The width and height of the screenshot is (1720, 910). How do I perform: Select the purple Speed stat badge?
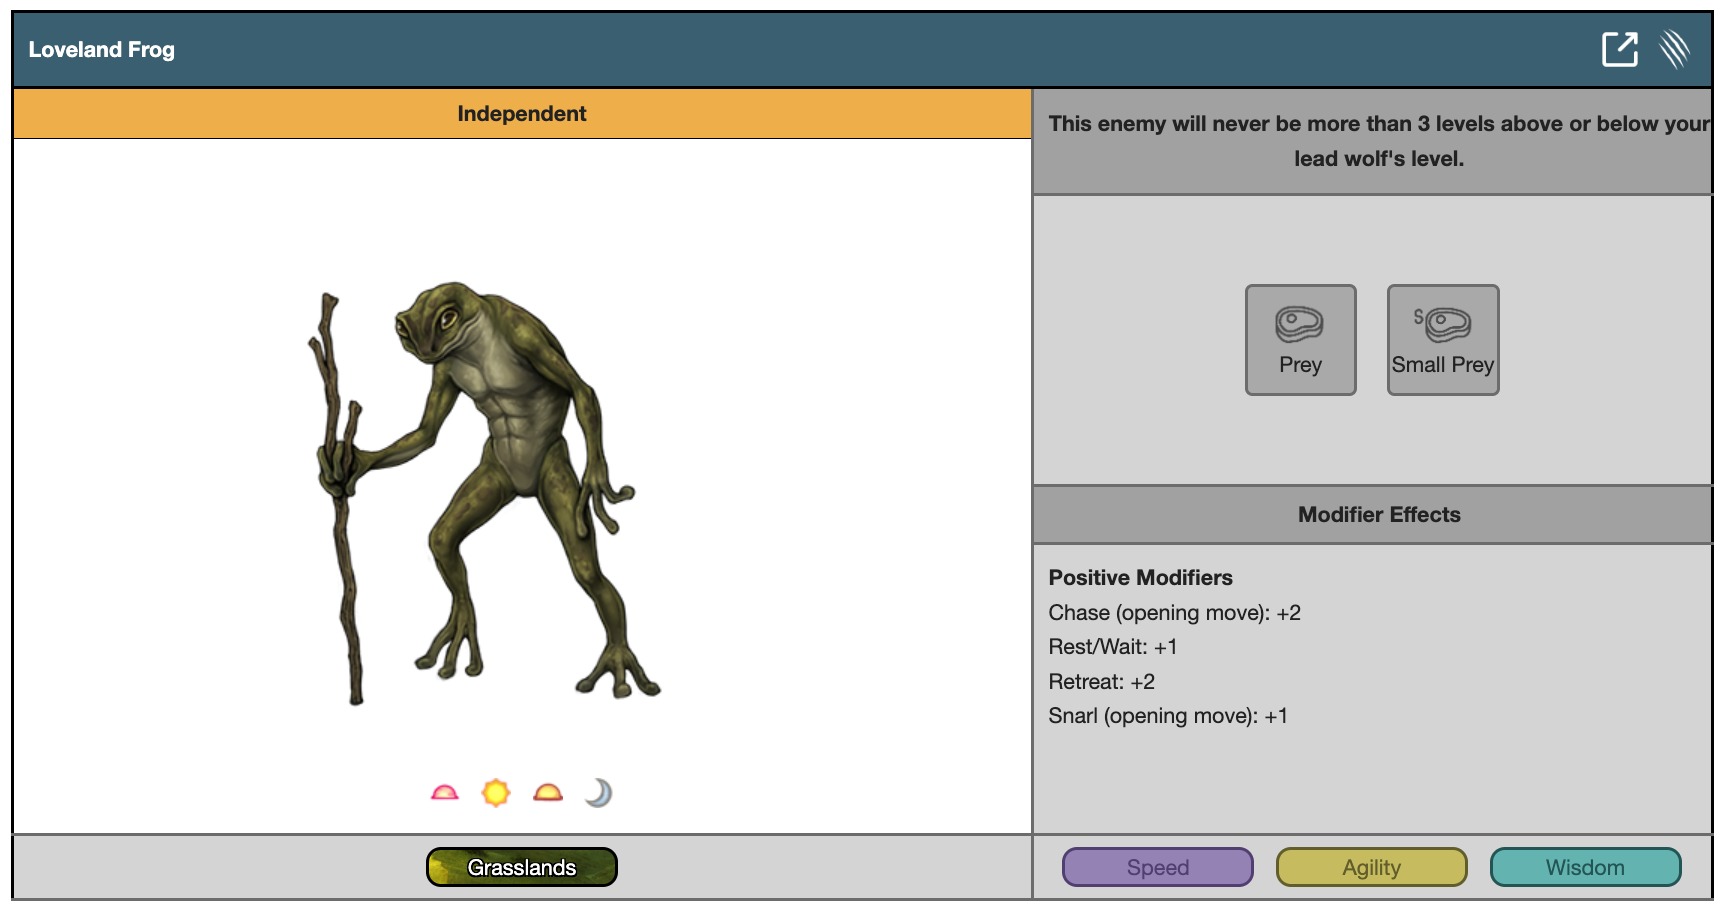pos(1157,867)
